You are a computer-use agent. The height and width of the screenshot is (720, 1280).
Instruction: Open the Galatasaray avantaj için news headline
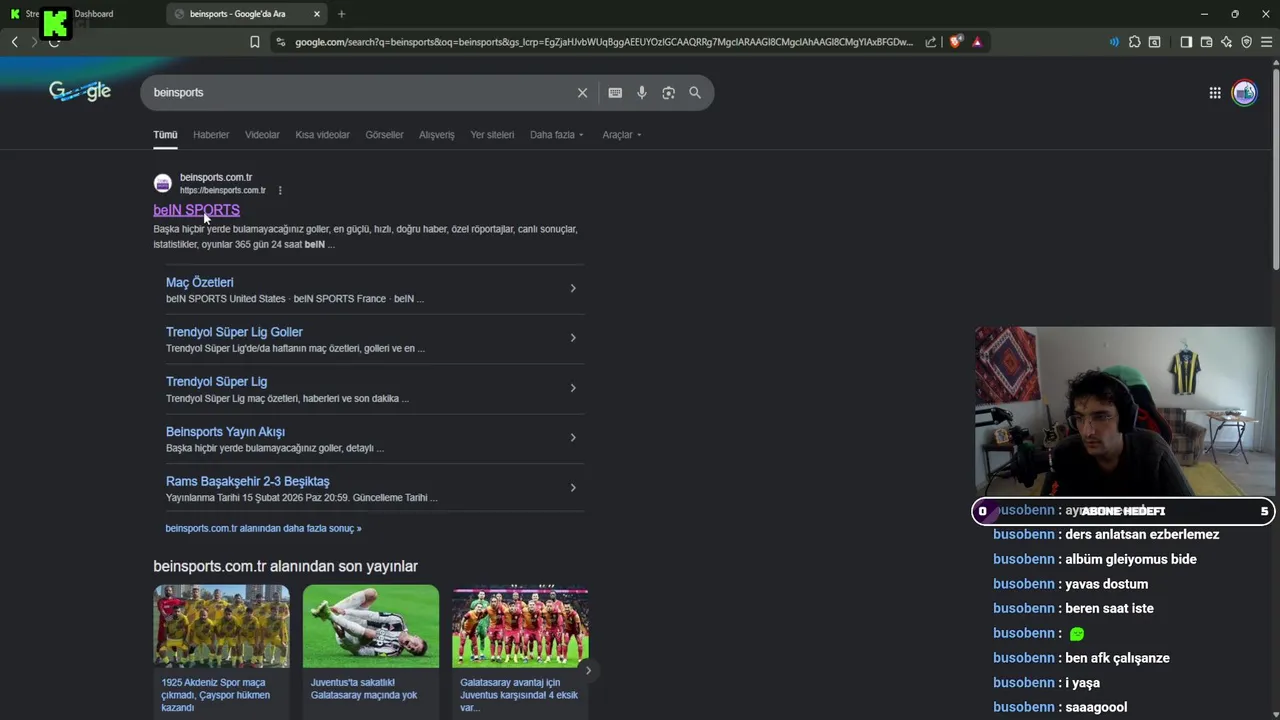[519, 695]
